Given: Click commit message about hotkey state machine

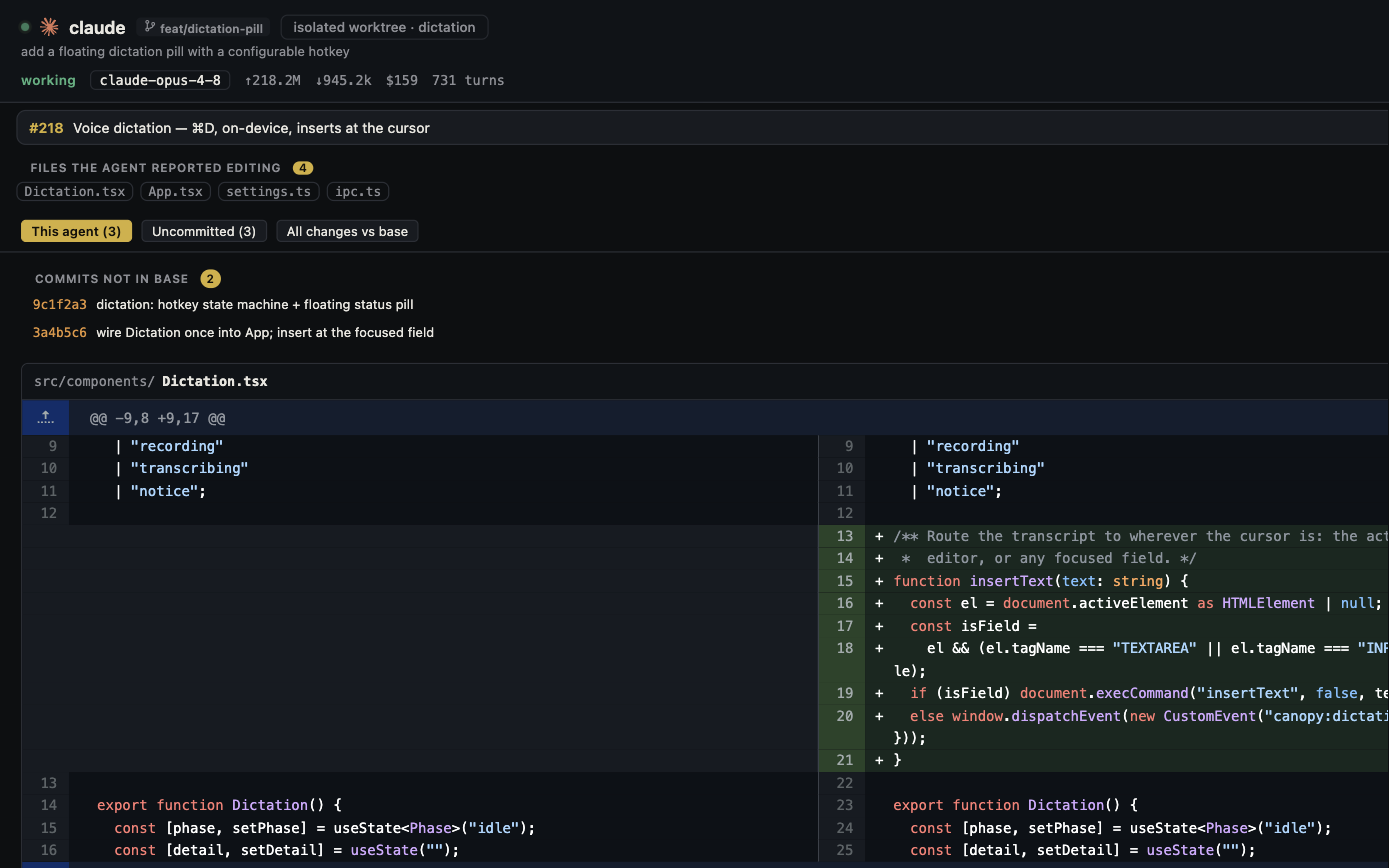Looking at the screenshot, I should (x=255, y=304).
